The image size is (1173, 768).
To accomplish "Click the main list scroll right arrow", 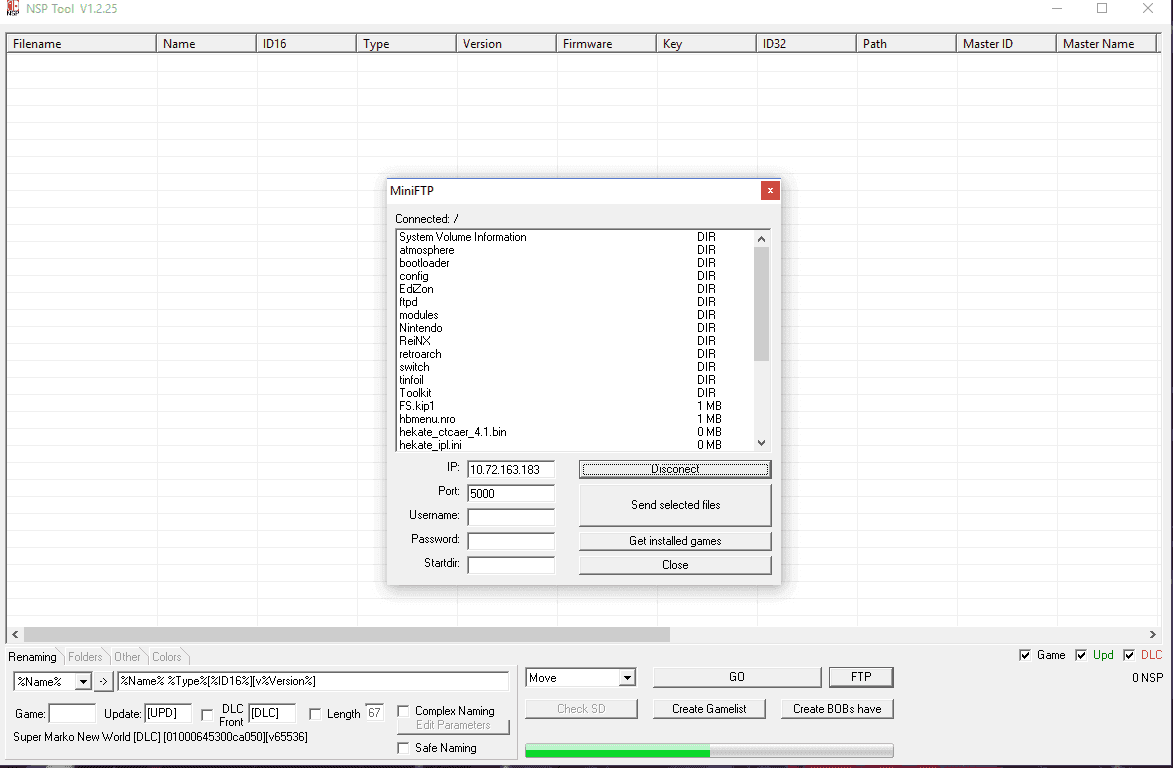I will pyautogui.click(x=1153, y=634).
